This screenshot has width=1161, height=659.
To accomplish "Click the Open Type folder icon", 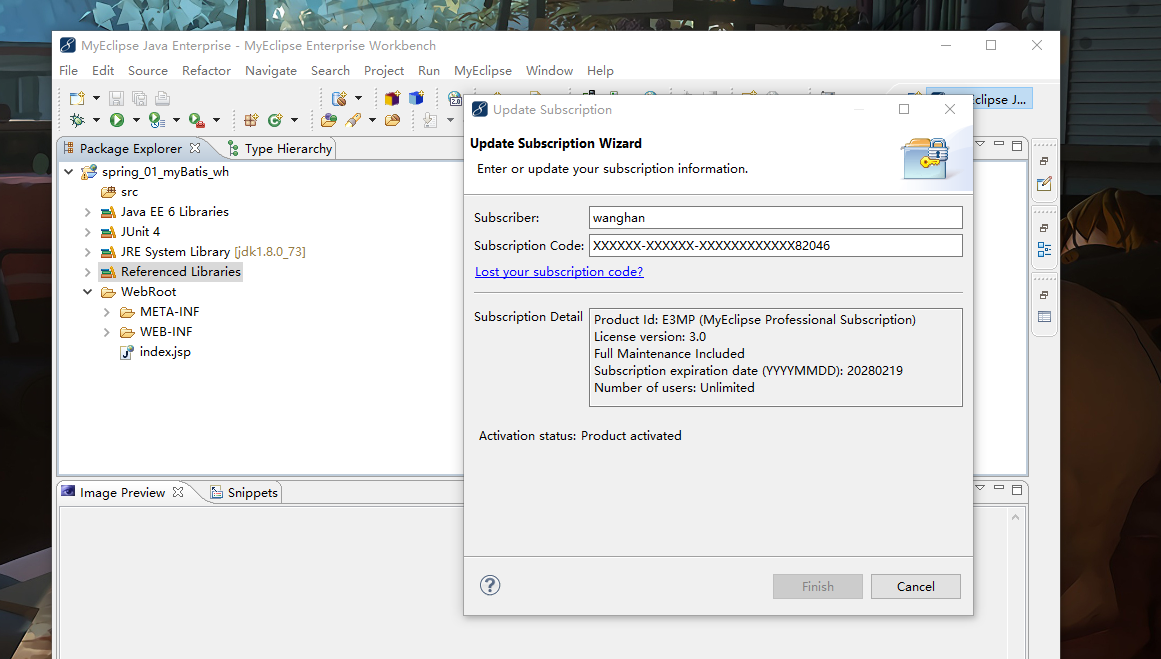I will tap(329, 120).
